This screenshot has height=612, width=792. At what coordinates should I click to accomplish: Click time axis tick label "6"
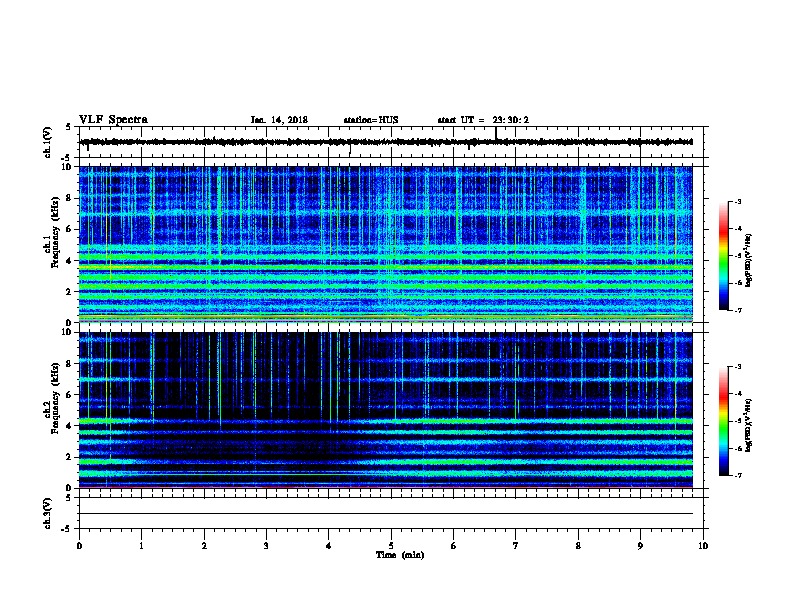pyautogui.click(x=454, y=546)
